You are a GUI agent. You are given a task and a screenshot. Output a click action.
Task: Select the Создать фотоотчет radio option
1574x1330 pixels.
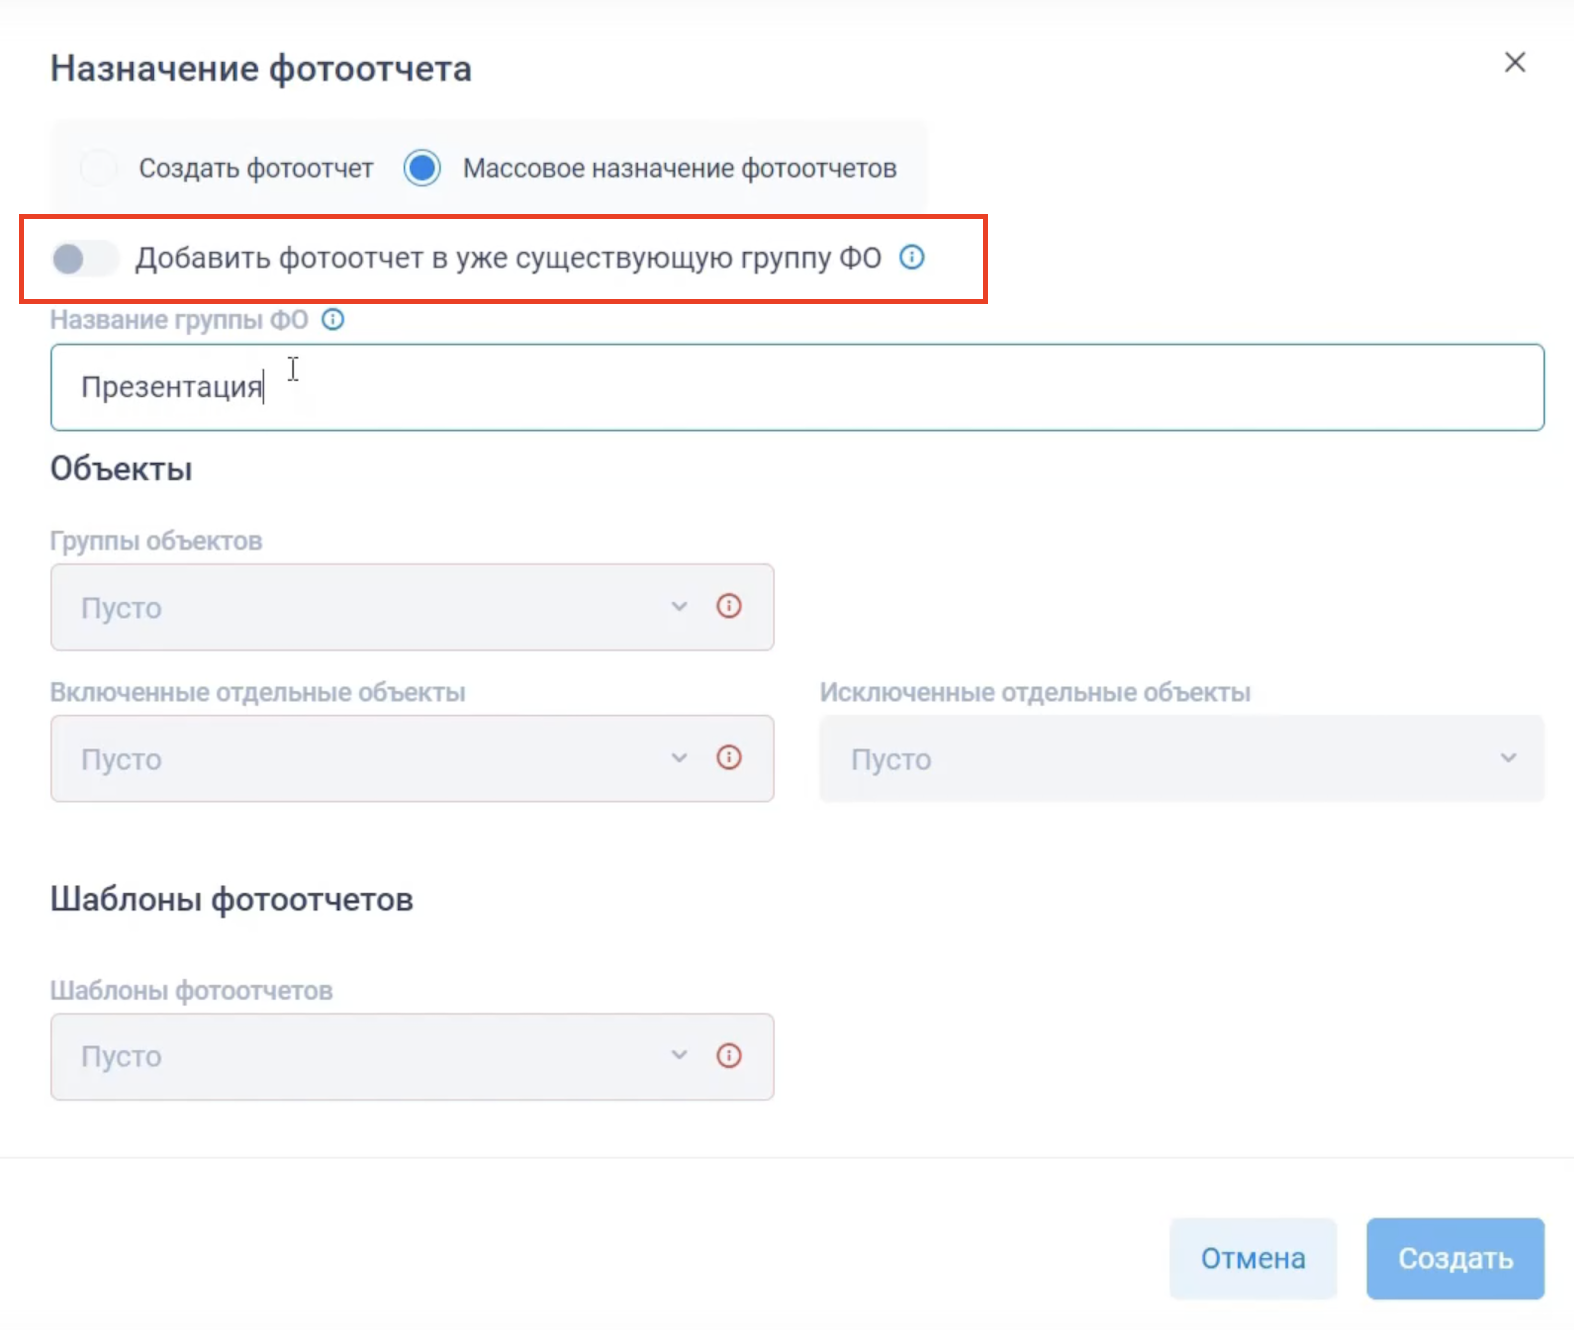pos(99,168)
